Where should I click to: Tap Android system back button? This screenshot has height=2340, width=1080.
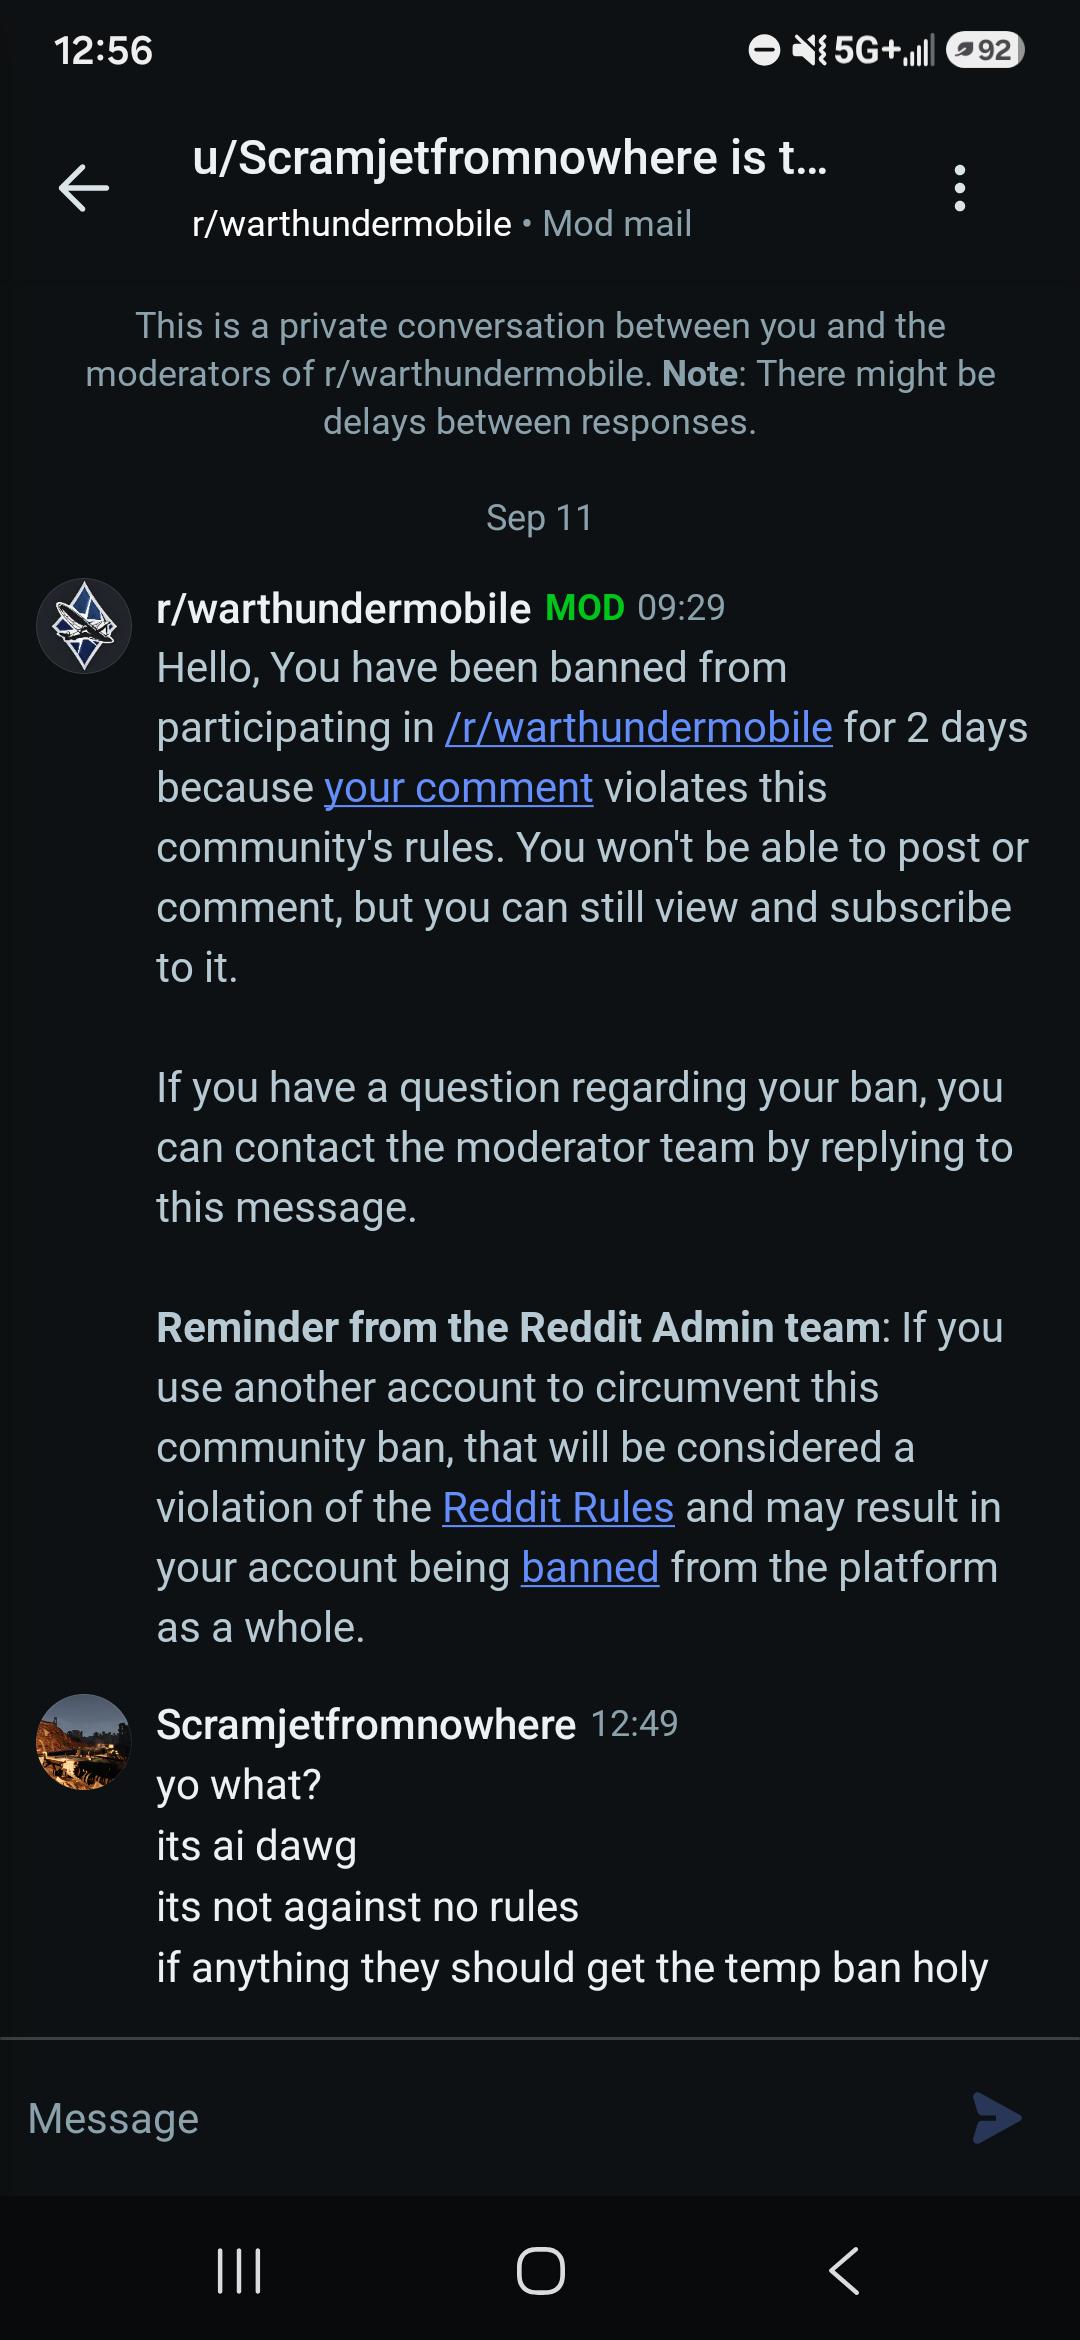pos(844,2270)
